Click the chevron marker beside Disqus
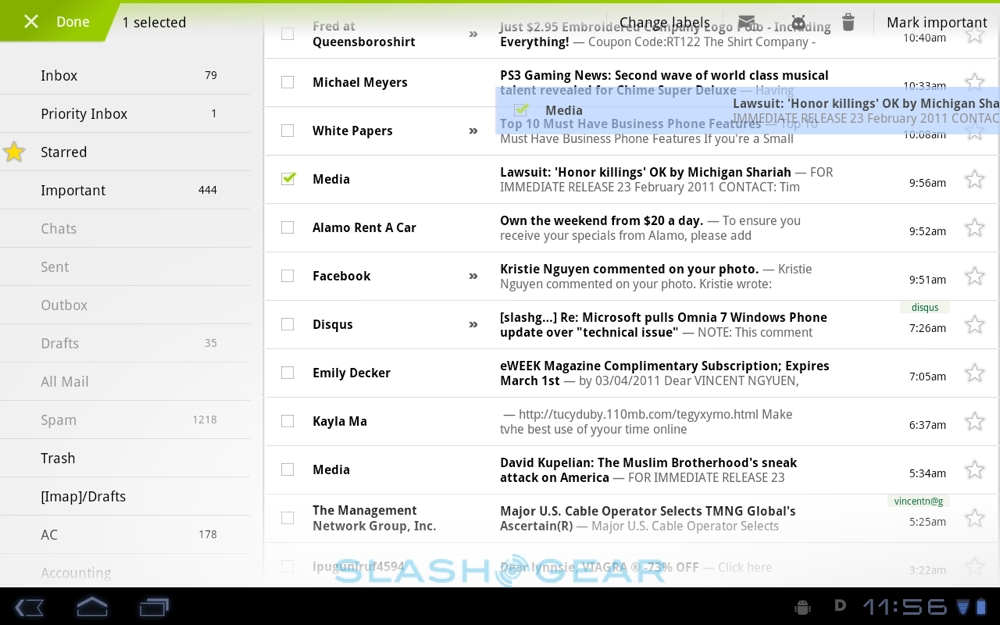1000x625 pixels. click(x=473, y=324)
